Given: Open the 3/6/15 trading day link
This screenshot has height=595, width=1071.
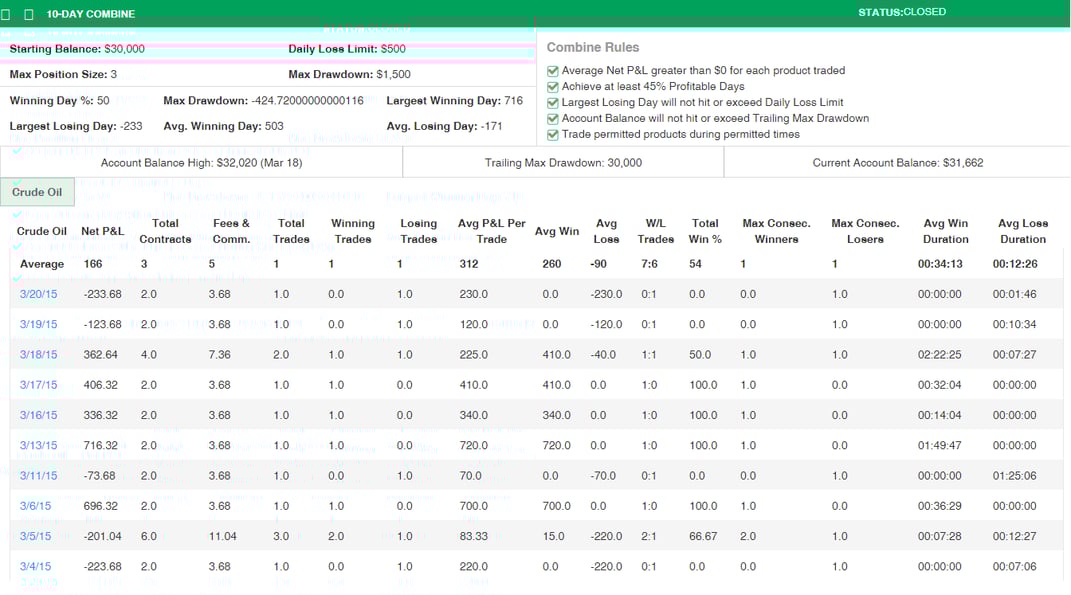Looking at the screenshot, I should click(35, 506).
